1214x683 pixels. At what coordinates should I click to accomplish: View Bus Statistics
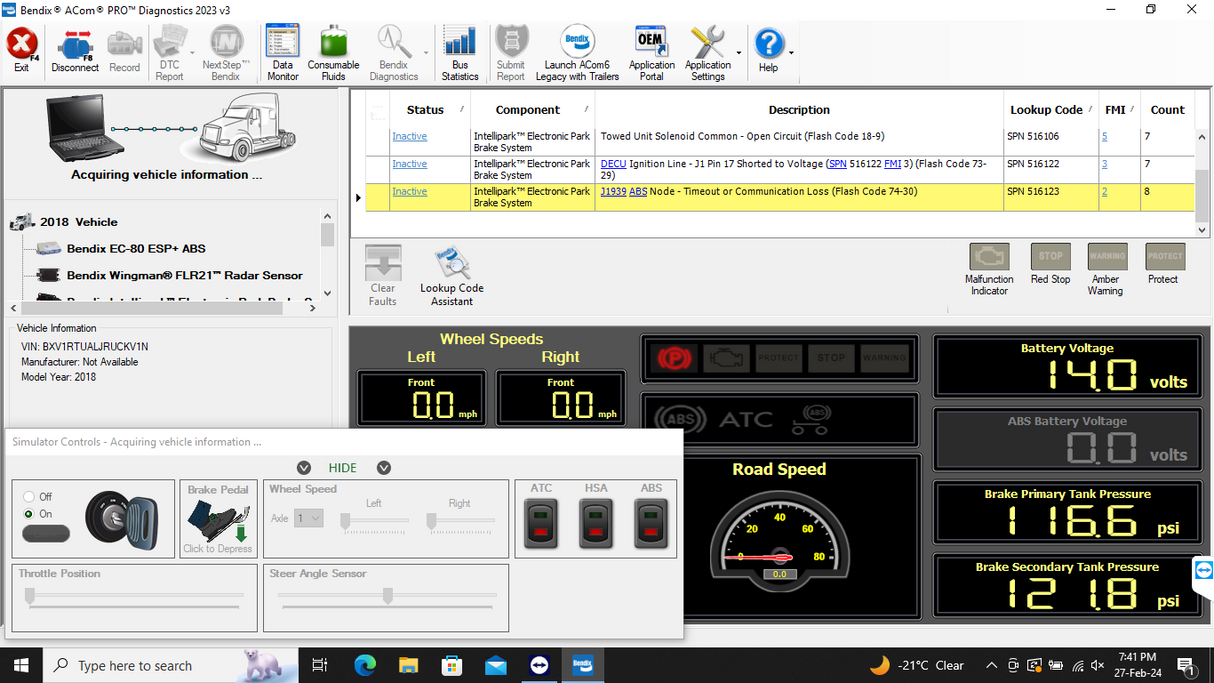(459, 51)
